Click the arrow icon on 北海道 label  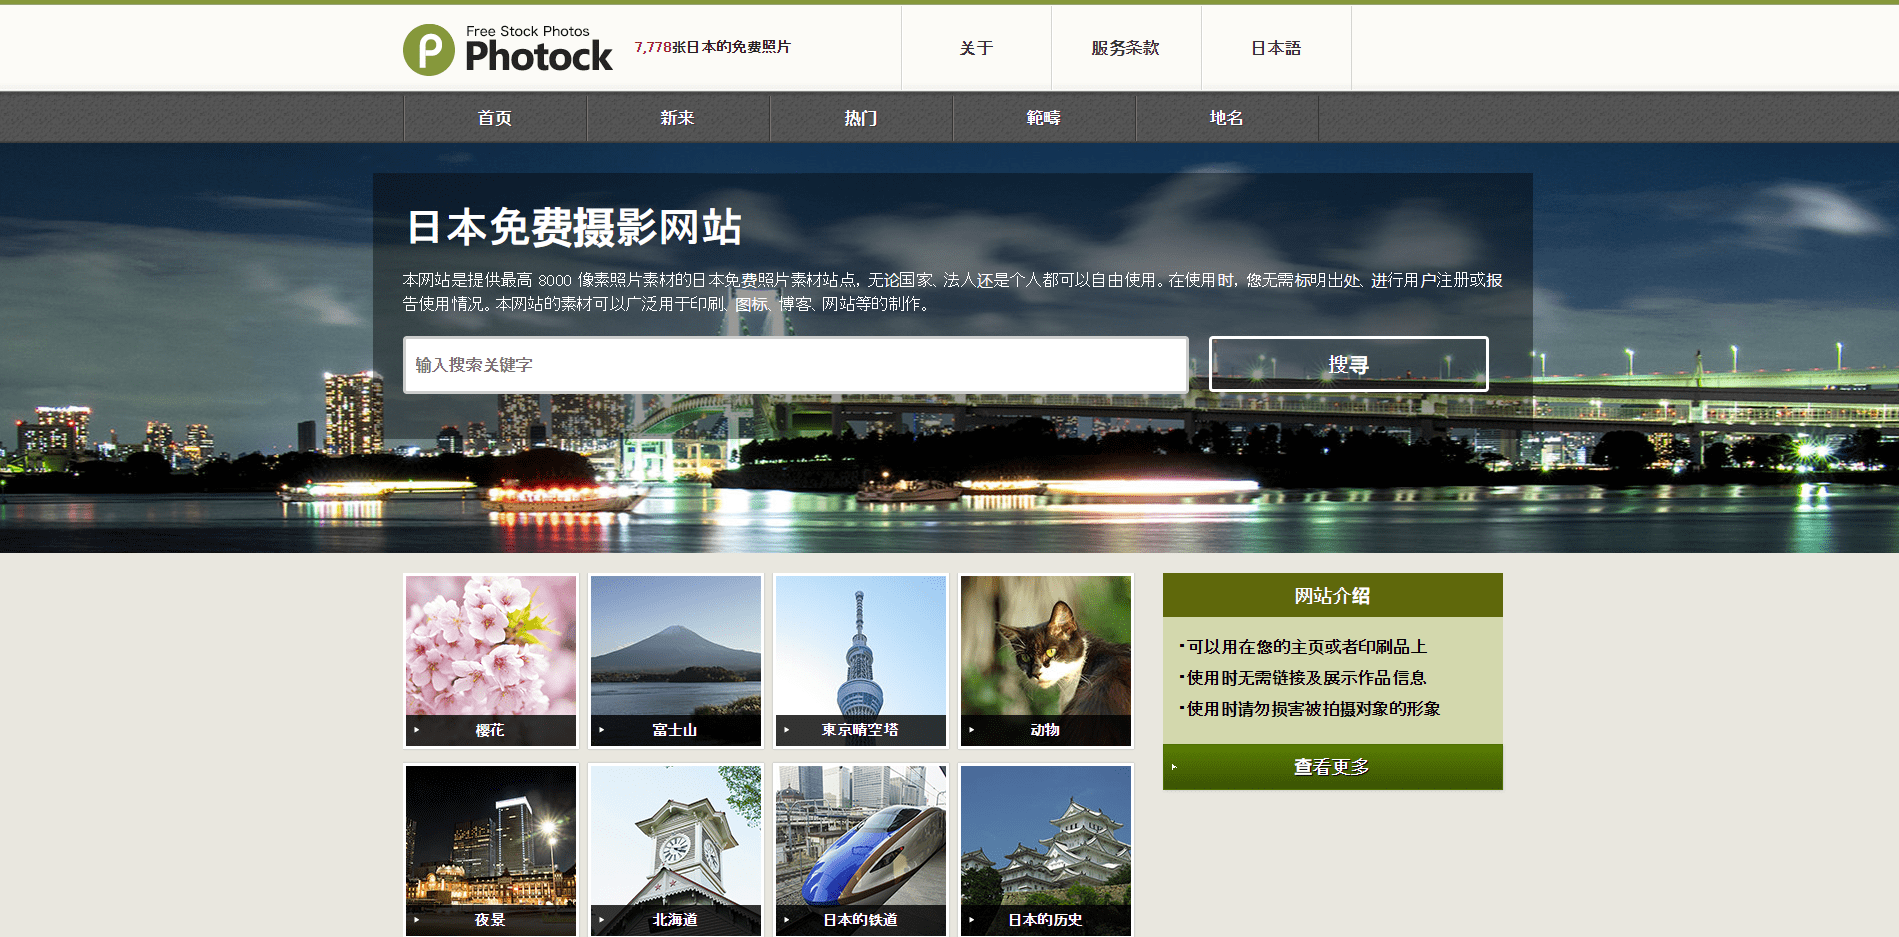tap(602, 920)
